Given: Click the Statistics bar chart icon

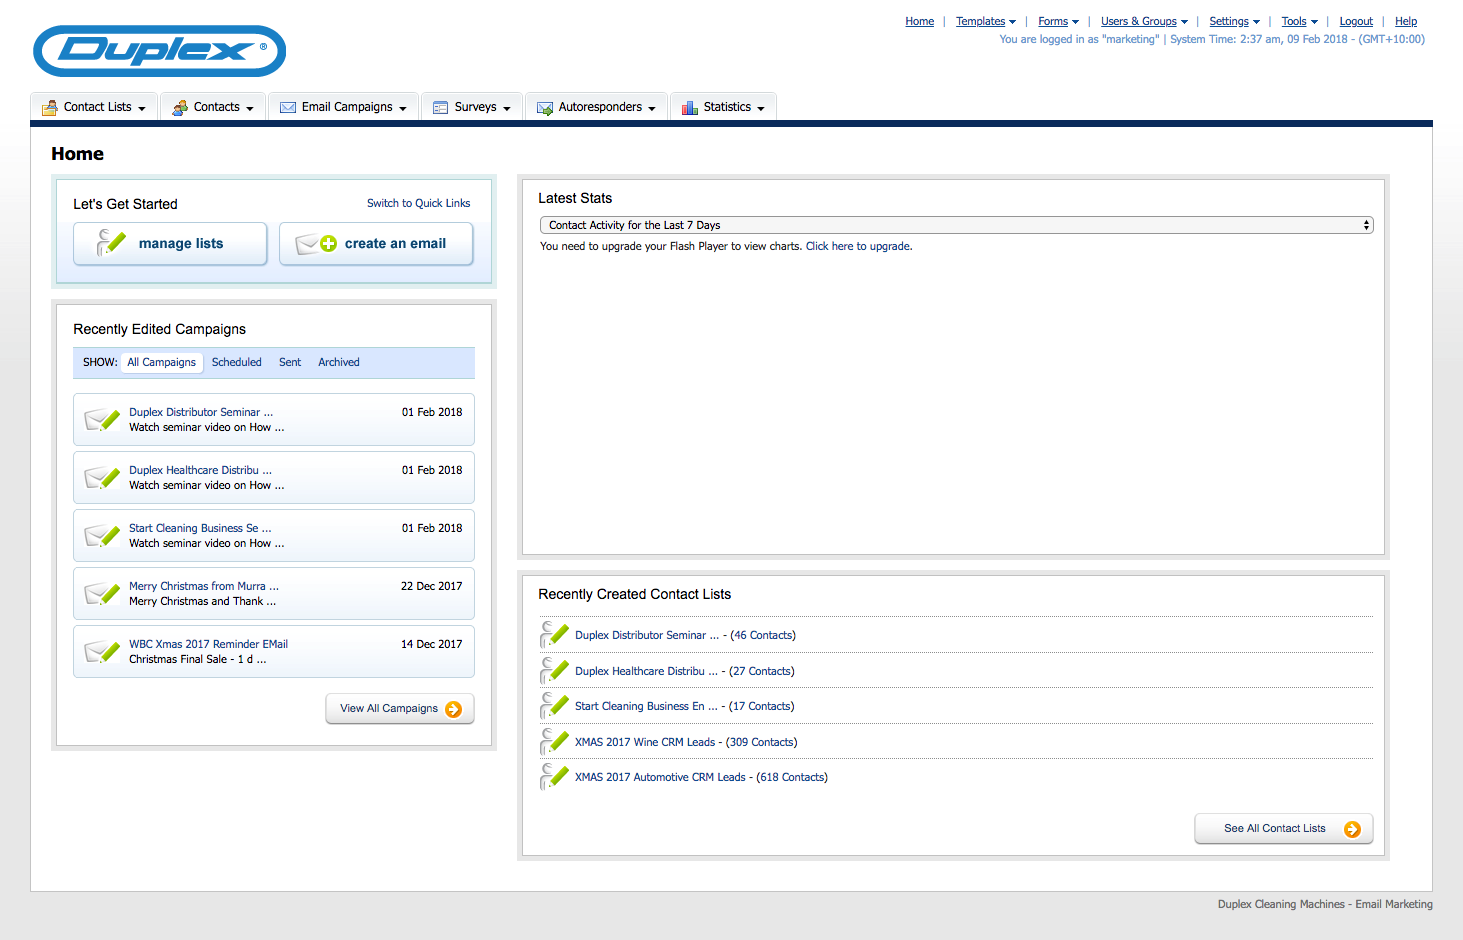Looking at the screenshot, I should click(x=690, y=108).
